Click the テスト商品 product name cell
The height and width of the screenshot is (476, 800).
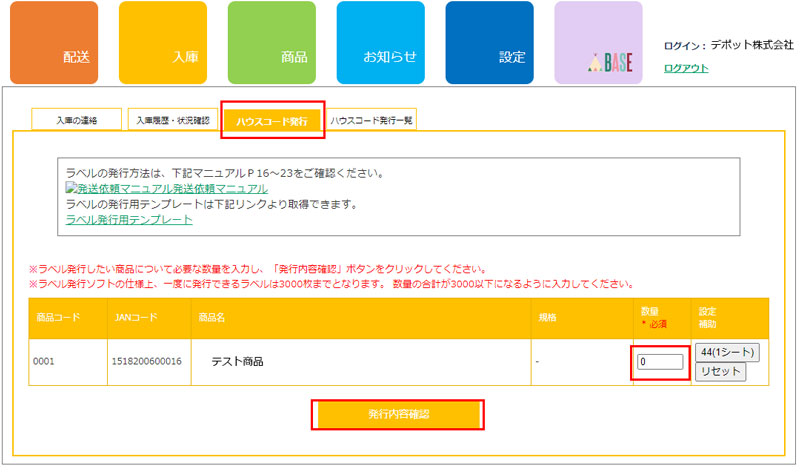point(237,361)
